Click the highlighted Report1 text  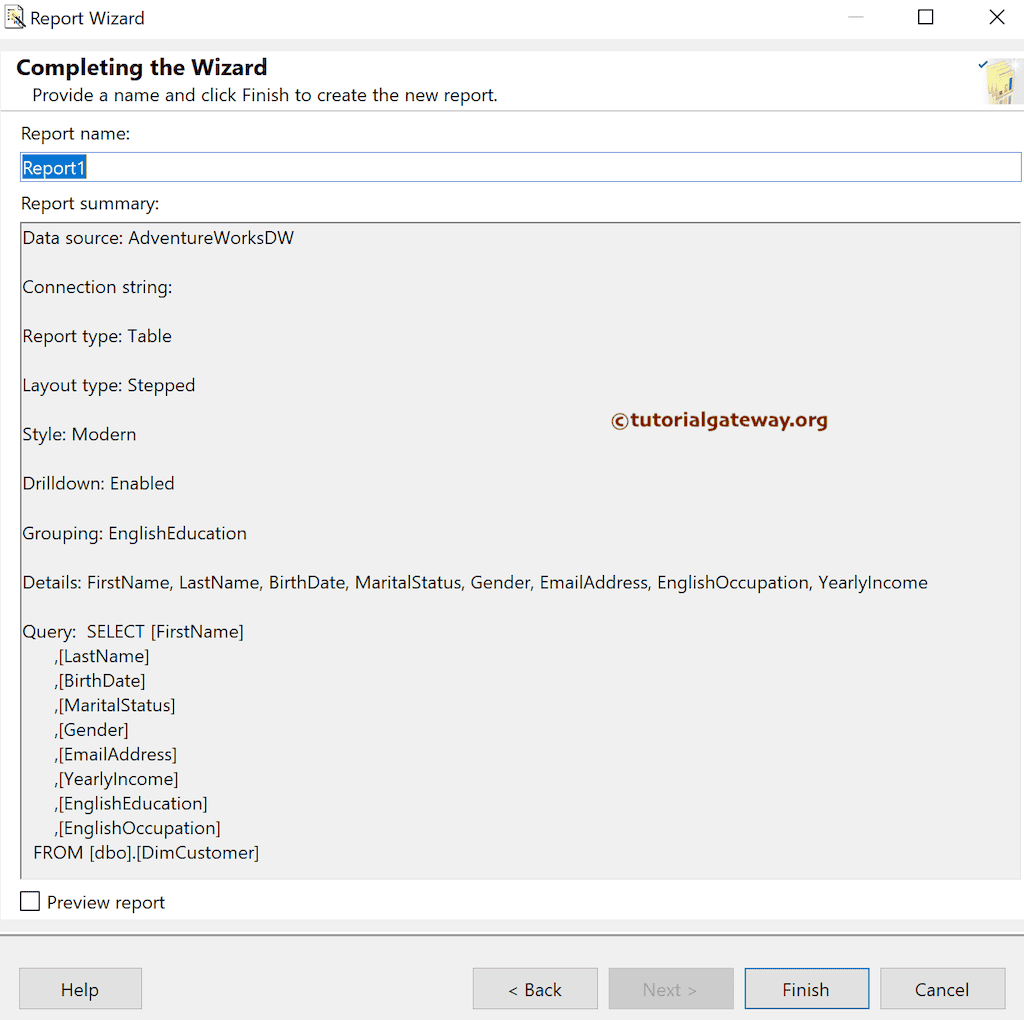[53, 167]
